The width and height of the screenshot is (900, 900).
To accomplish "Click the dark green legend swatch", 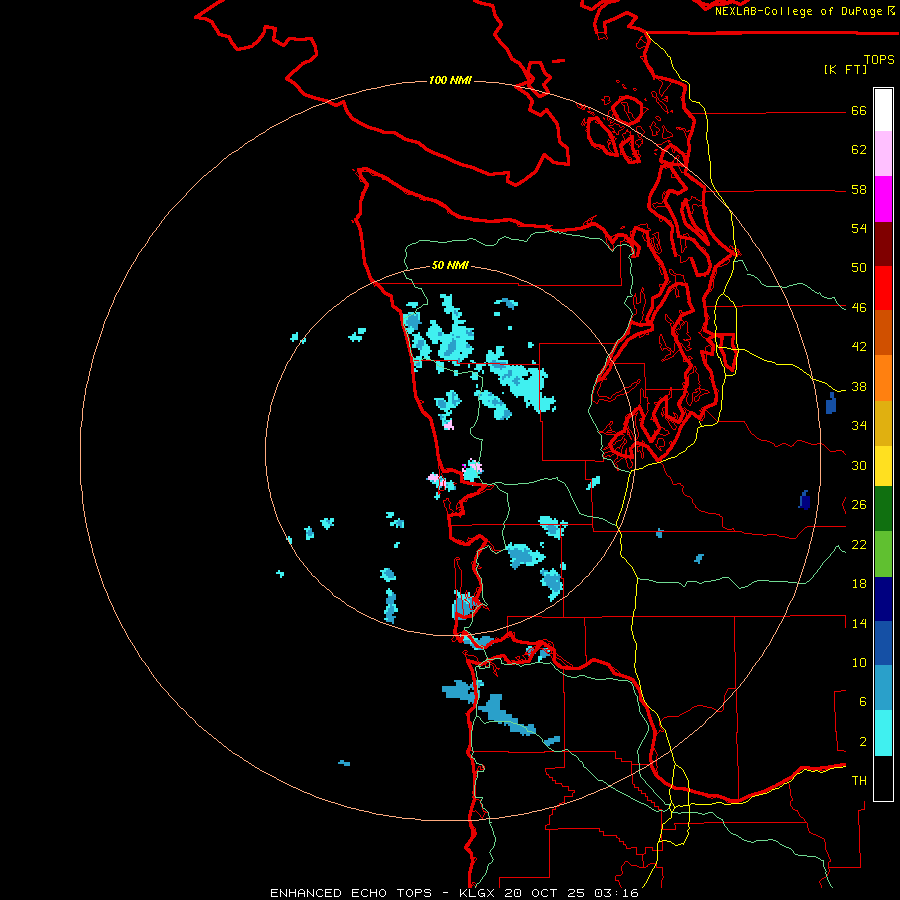I will tap(883, 509).
